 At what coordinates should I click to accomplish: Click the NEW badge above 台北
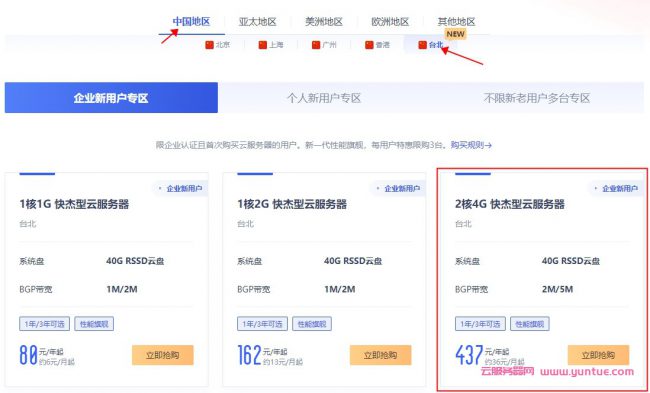tap(456, 34)
